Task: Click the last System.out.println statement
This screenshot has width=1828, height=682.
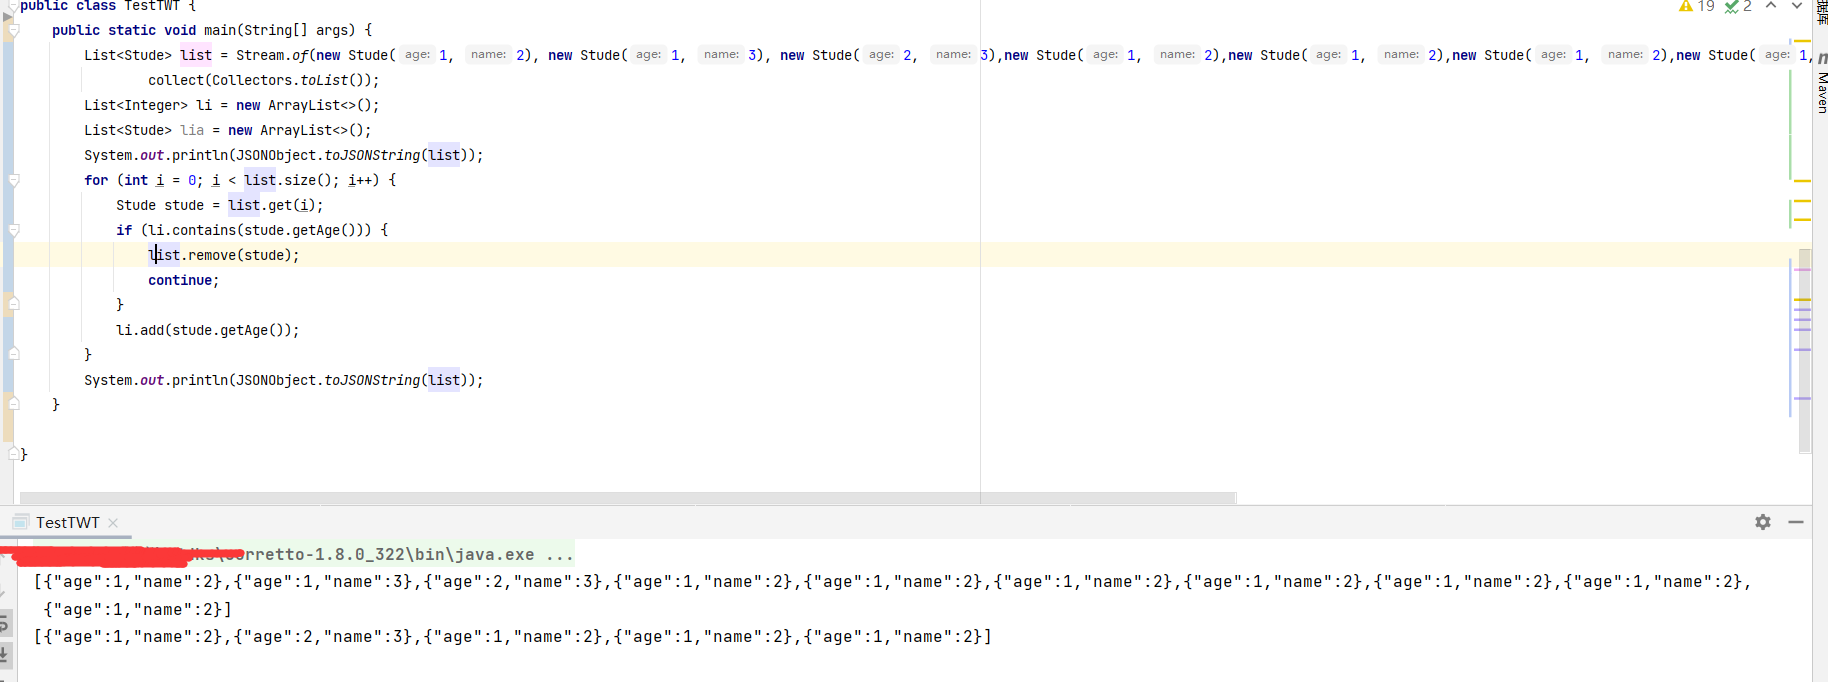Action: pos(284,380)
